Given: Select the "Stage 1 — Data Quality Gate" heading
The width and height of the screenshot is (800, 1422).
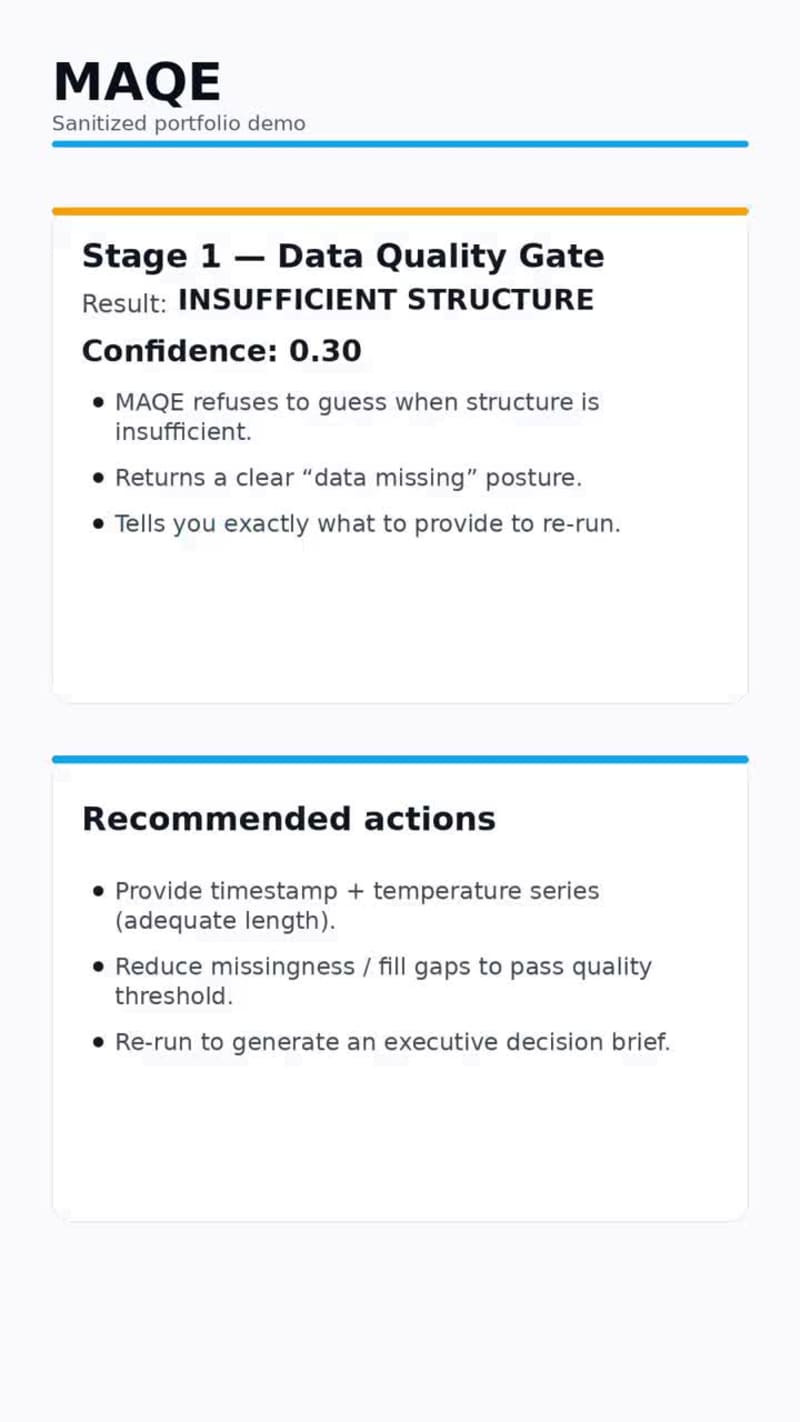Looking at the screenshot, I should tap(342, 256).
